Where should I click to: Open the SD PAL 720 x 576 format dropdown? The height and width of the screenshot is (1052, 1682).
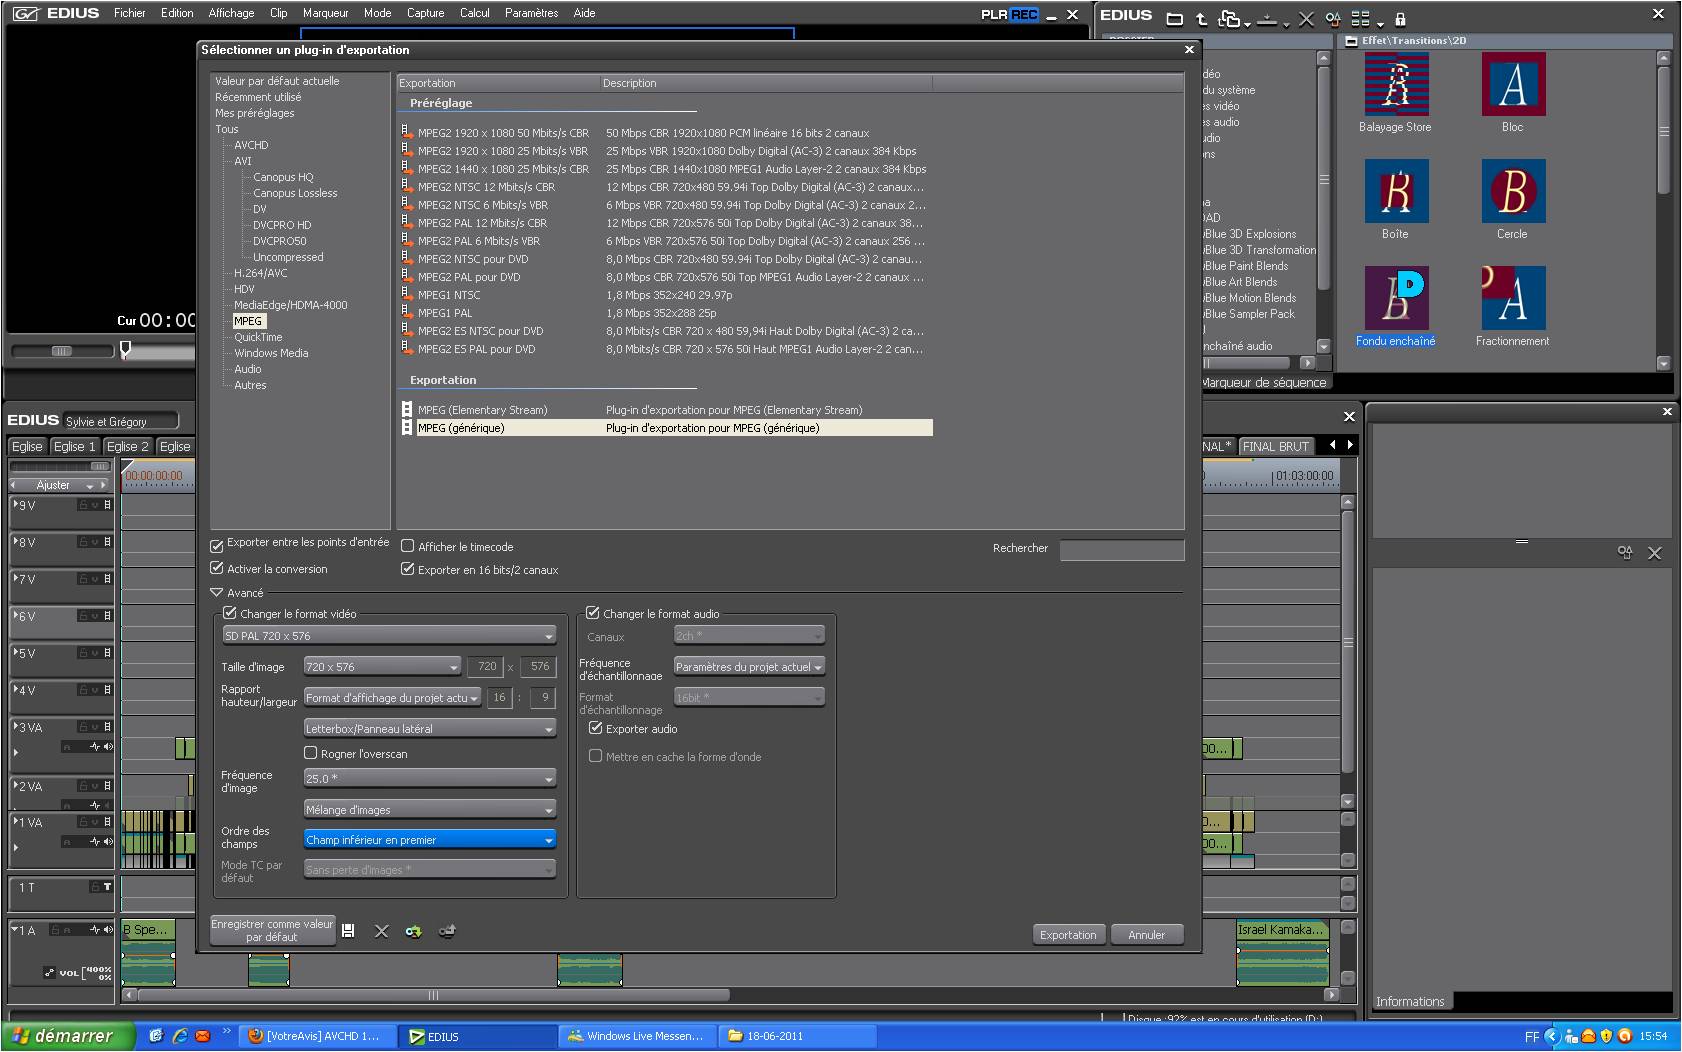[389, 636]
